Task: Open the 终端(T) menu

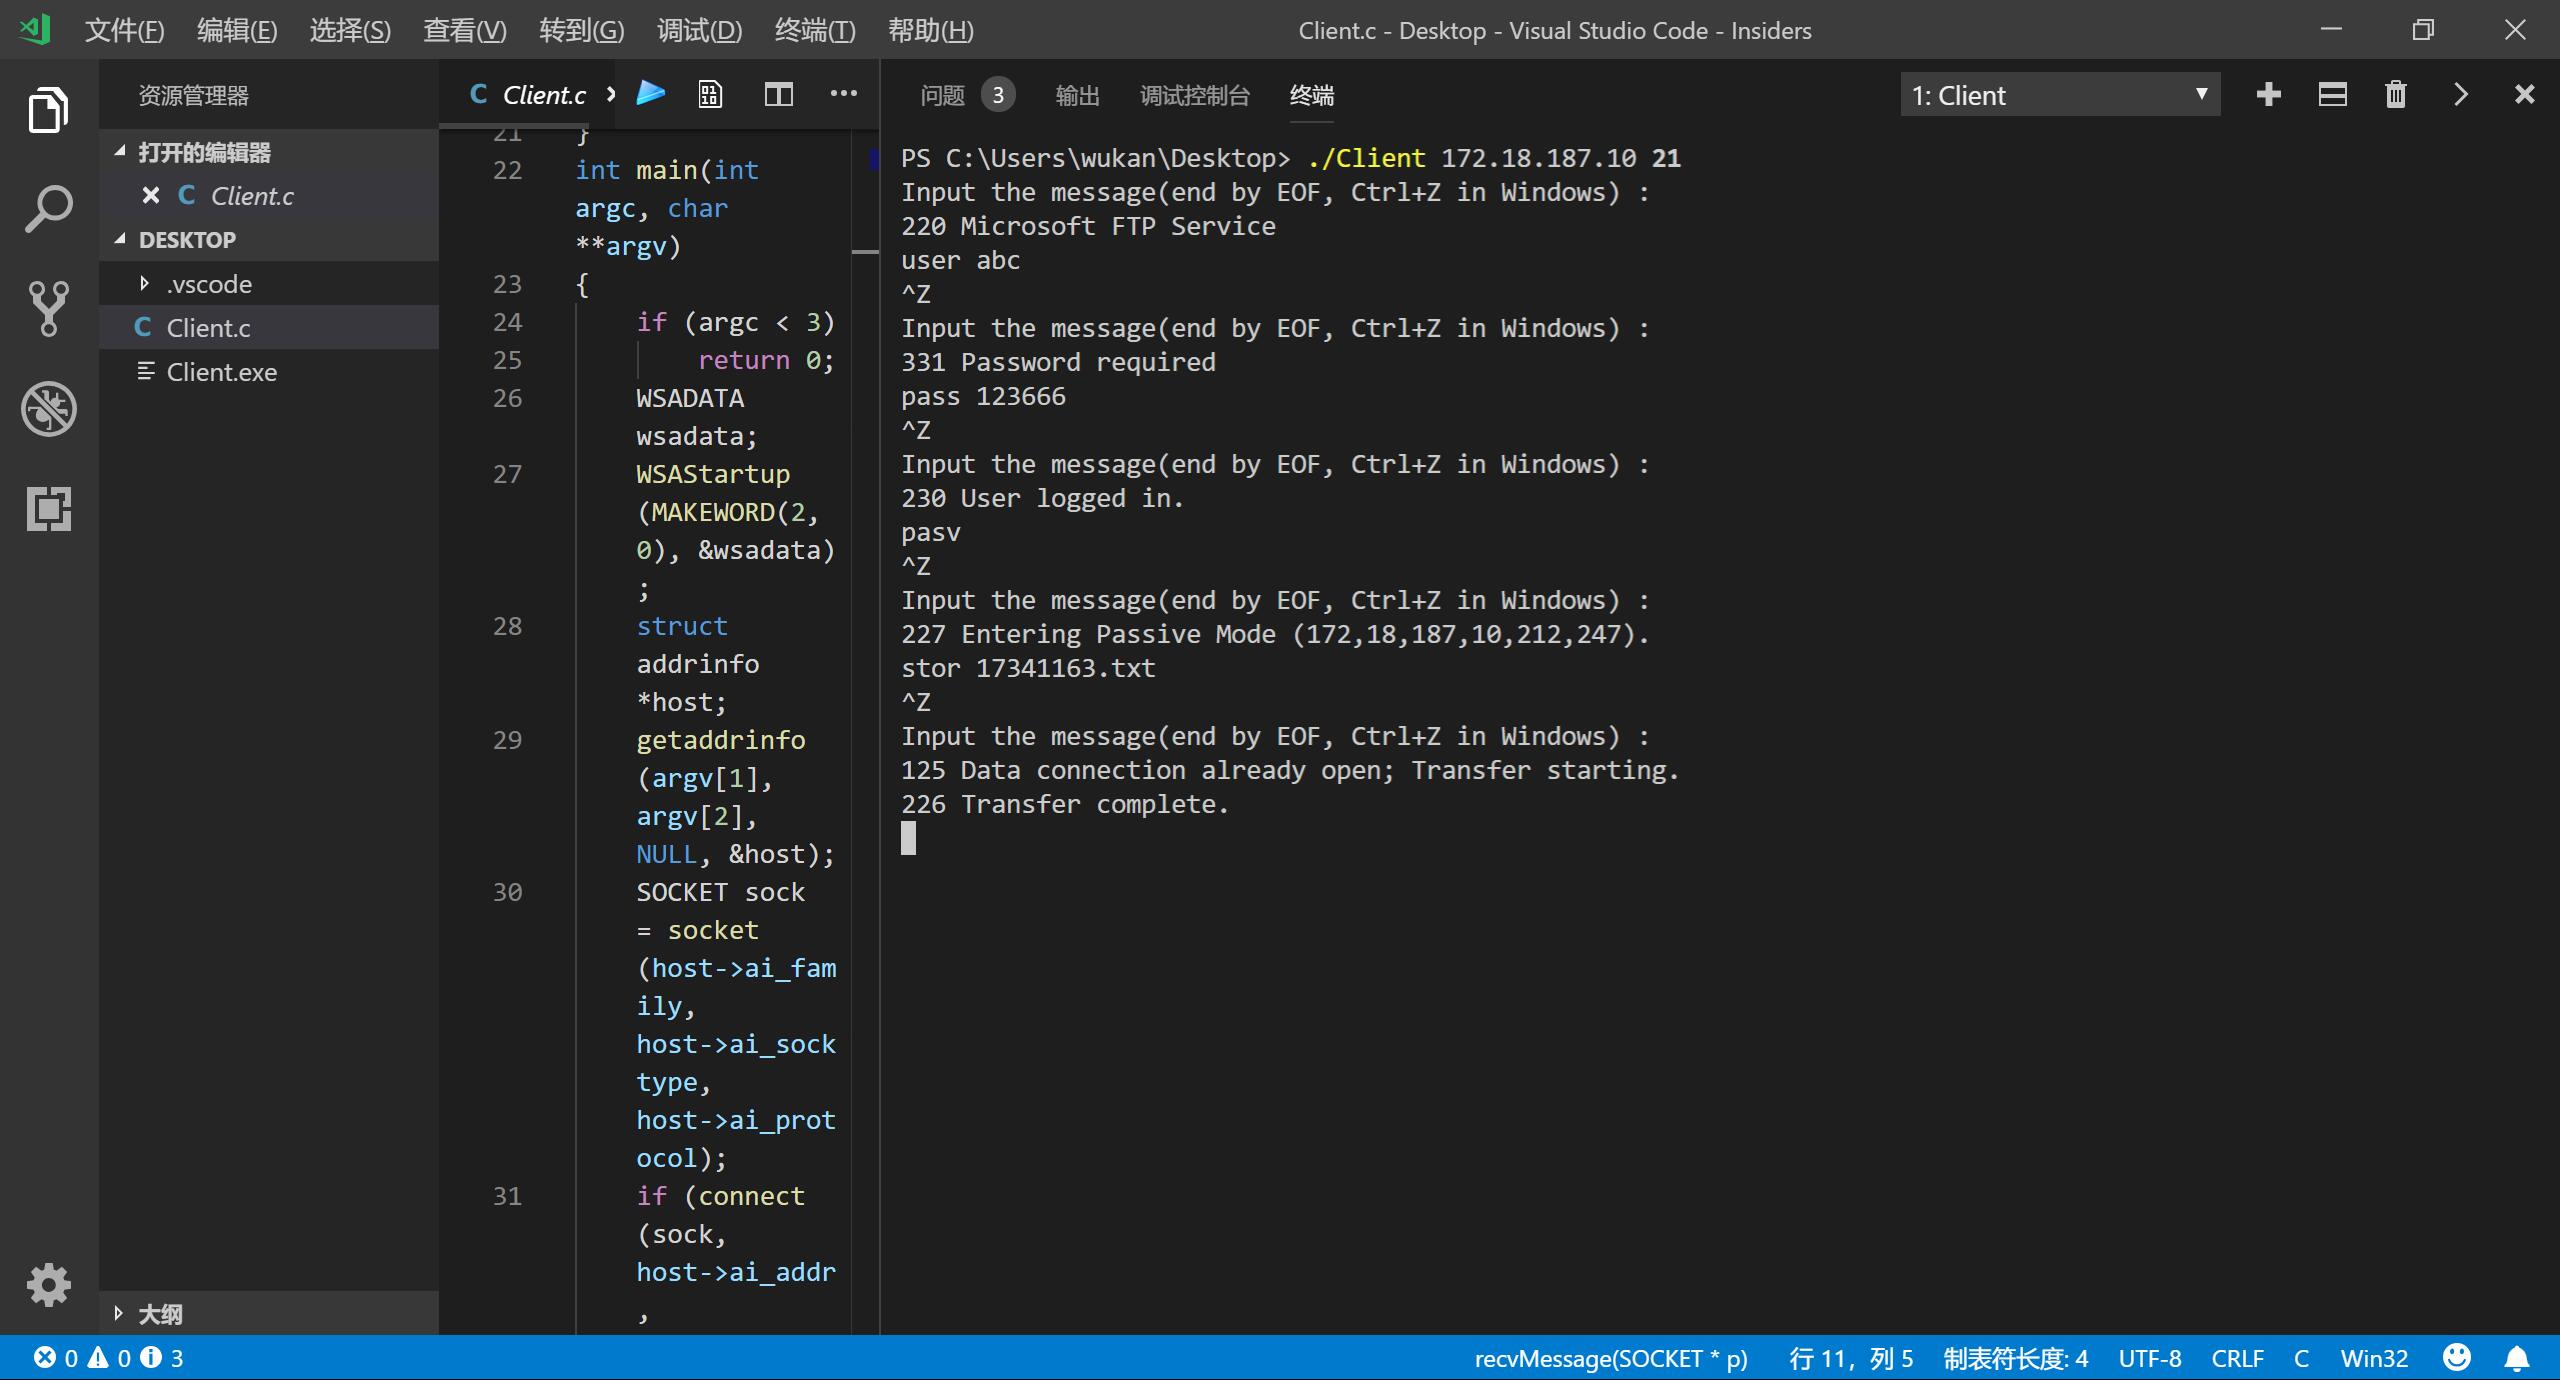Action: 814,30
